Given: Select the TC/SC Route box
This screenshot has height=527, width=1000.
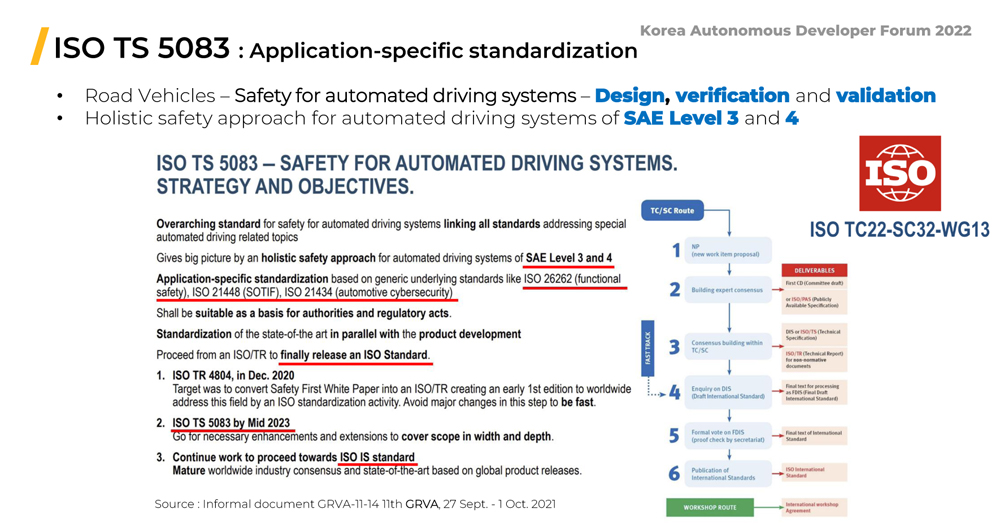Looking at the screenshot, I should click(673, 211).
